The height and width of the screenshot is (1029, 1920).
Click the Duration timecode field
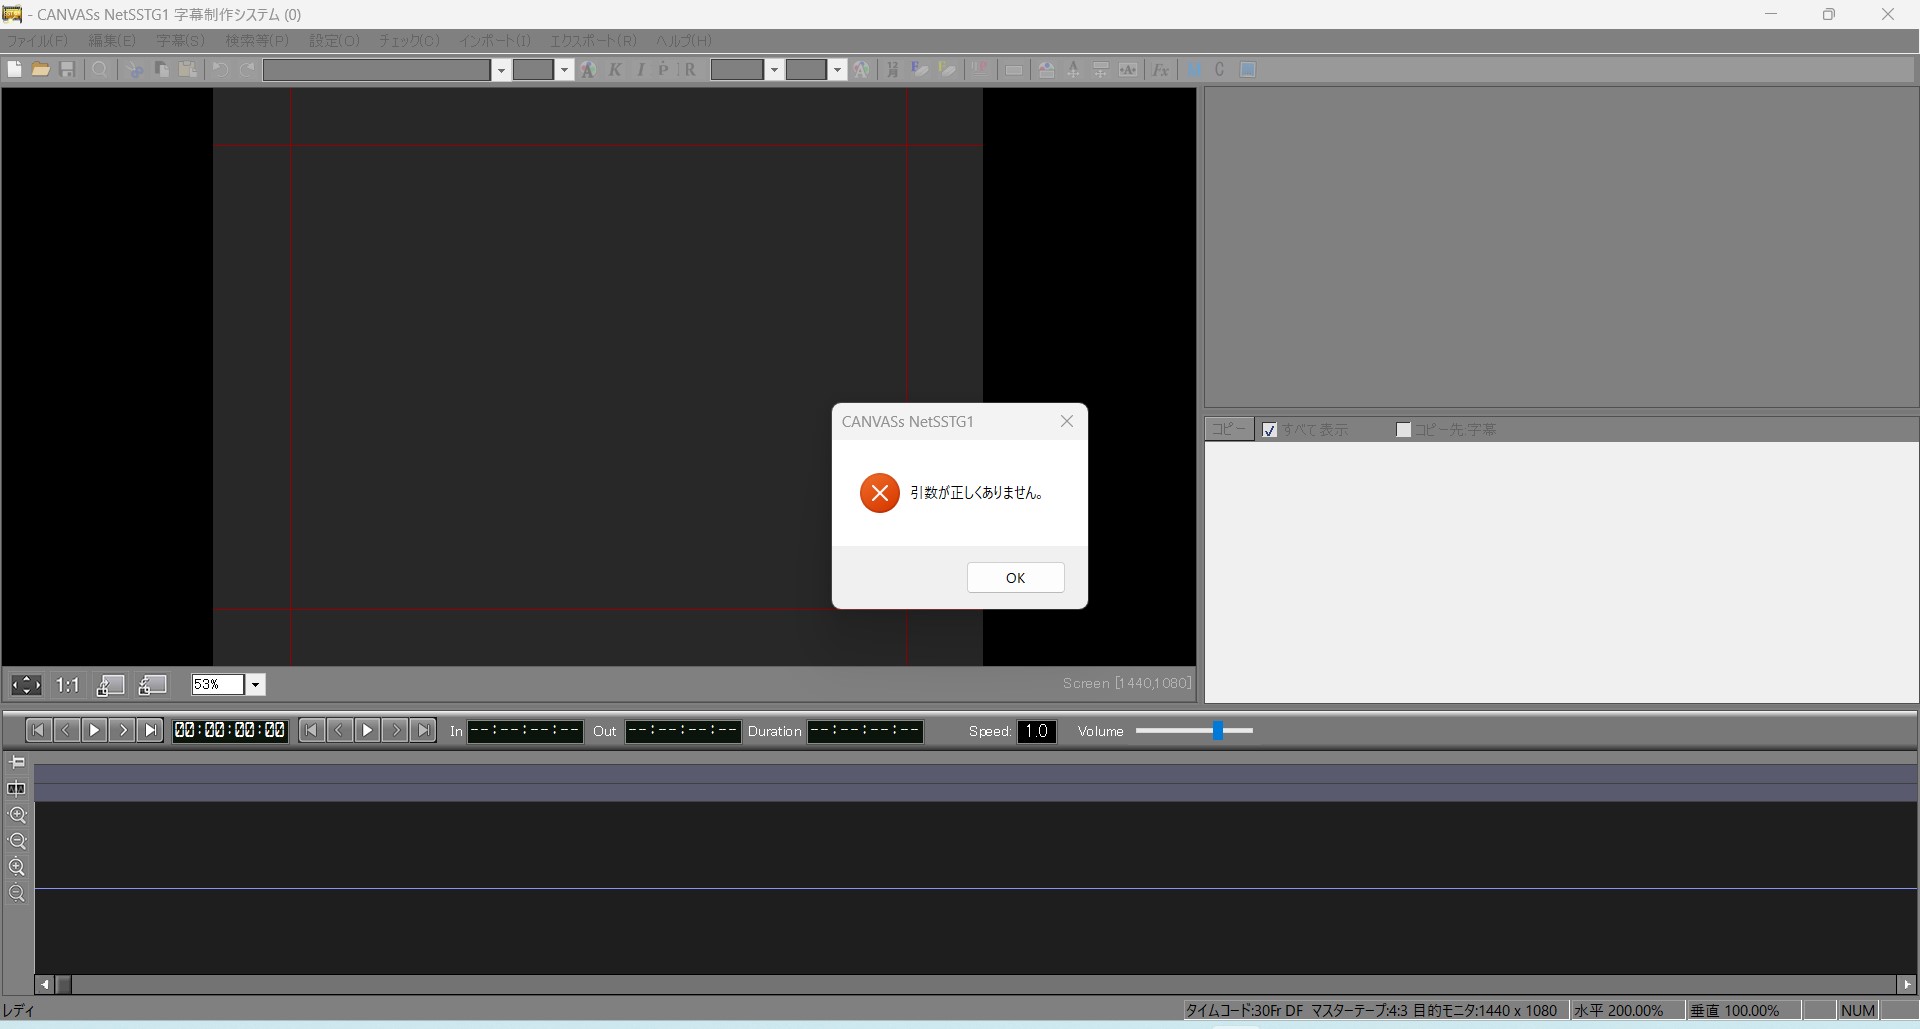point(865,731)
